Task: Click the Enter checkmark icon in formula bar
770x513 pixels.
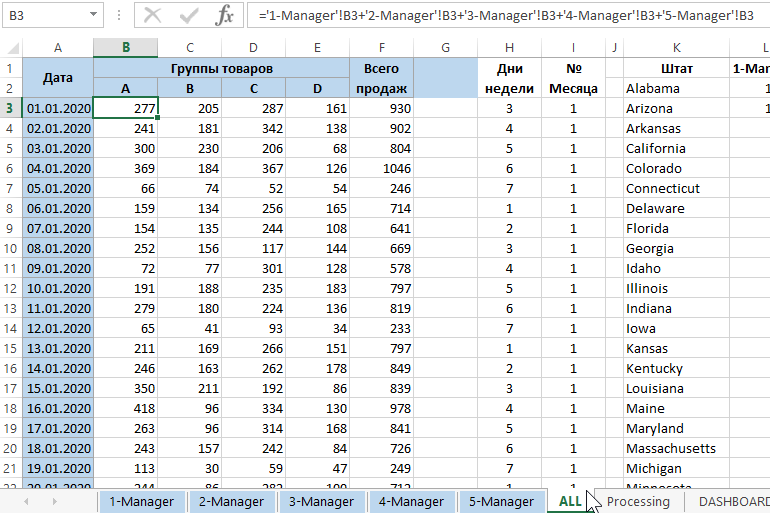Action: point(189,15)
